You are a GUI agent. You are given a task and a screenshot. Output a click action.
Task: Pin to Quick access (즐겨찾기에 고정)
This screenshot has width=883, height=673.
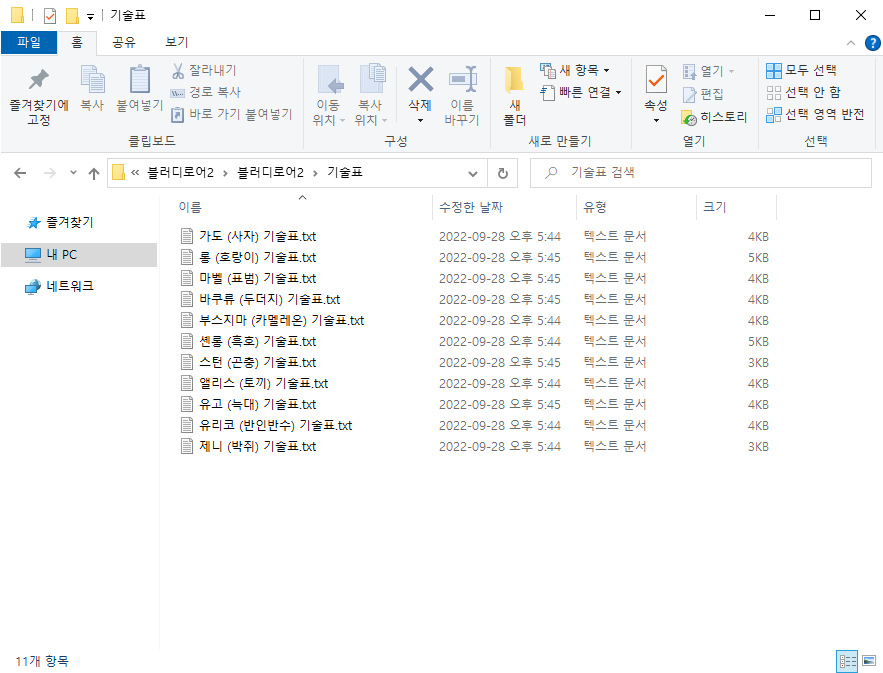tap(39, 96)
